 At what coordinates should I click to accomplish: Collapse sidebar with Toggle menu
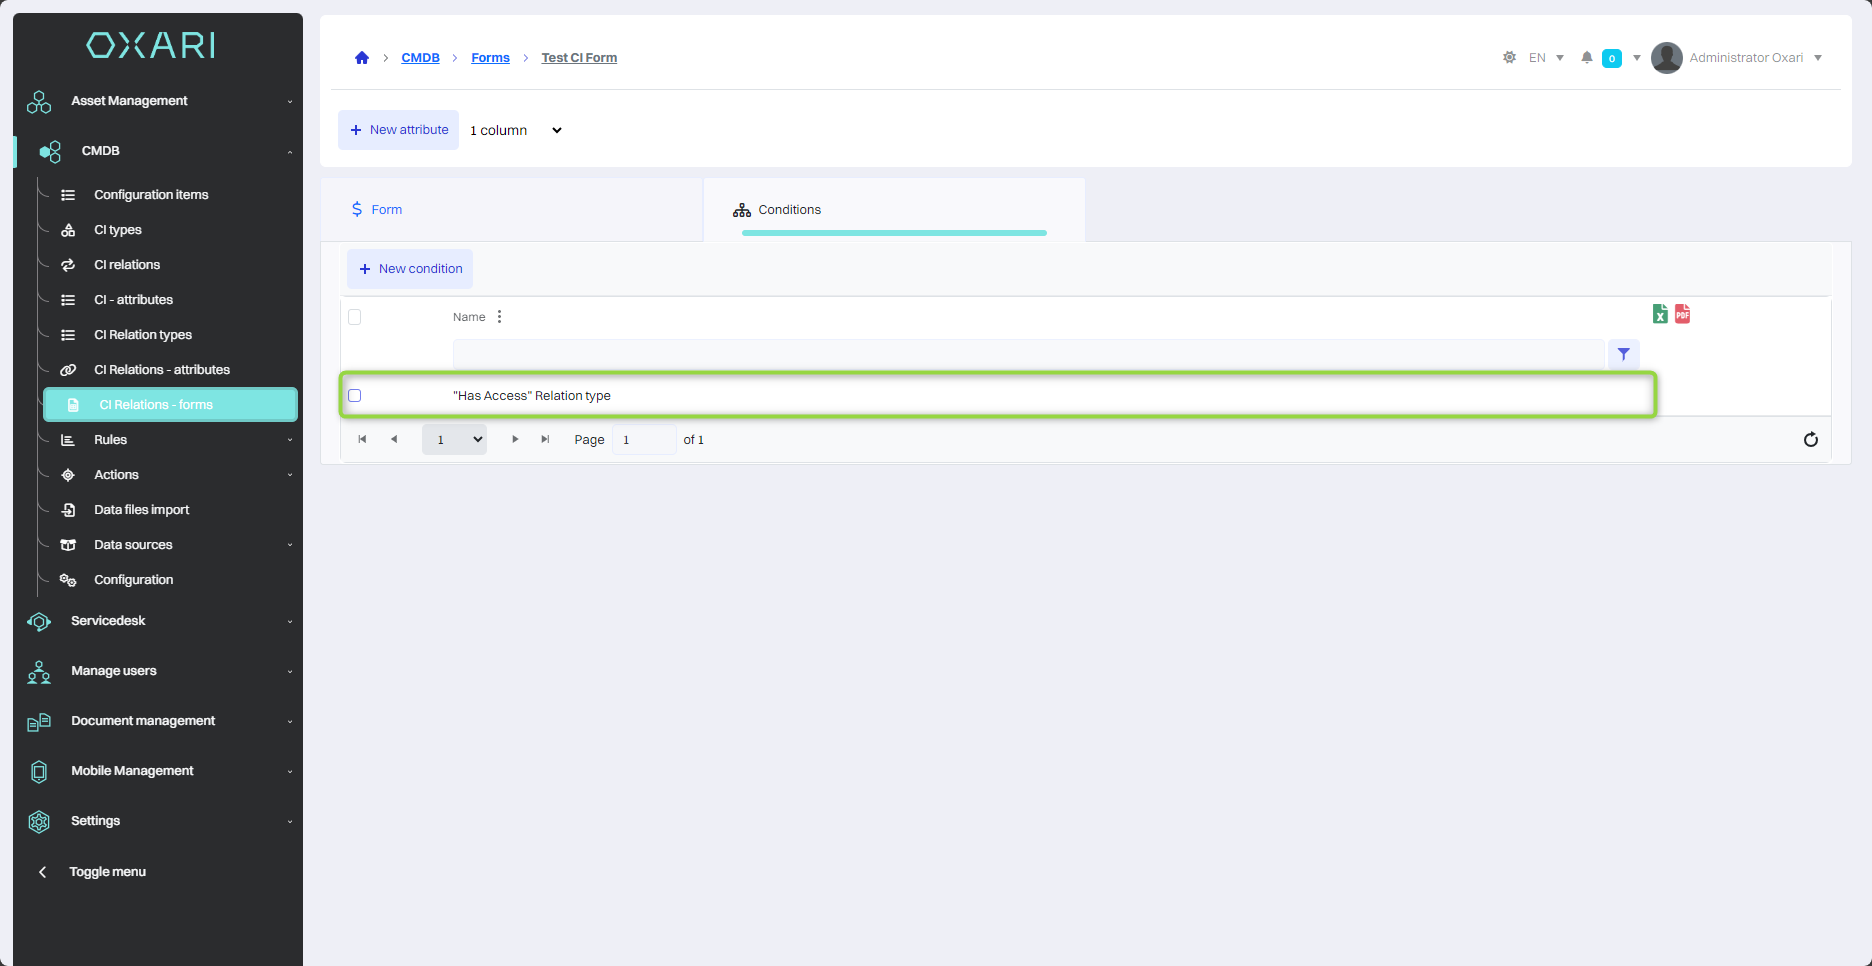tap(107, 872)
